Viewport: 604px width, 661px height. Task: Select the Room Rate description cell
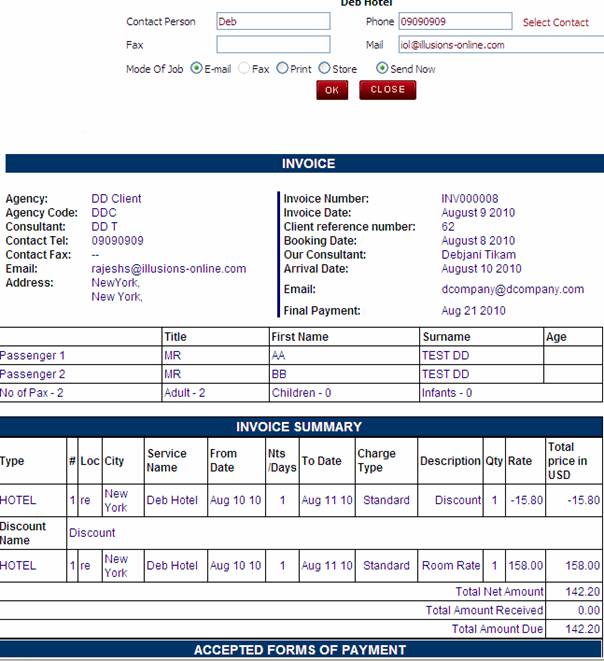coord(450,566)
